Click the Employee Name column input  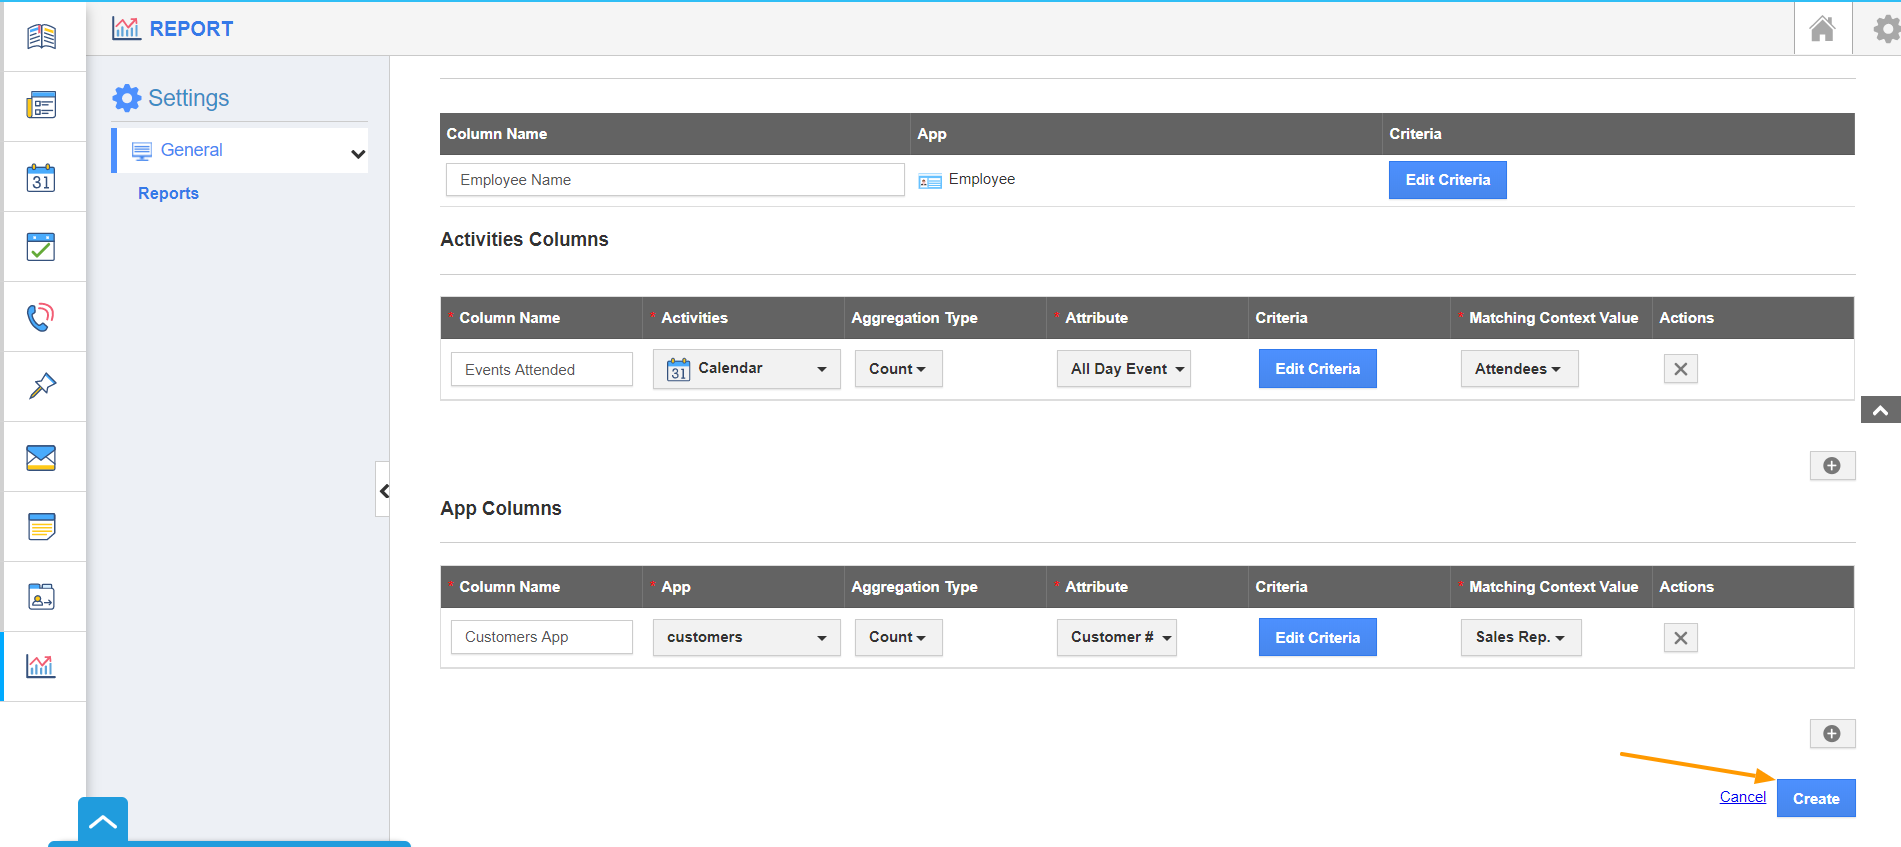click(674, 180)
